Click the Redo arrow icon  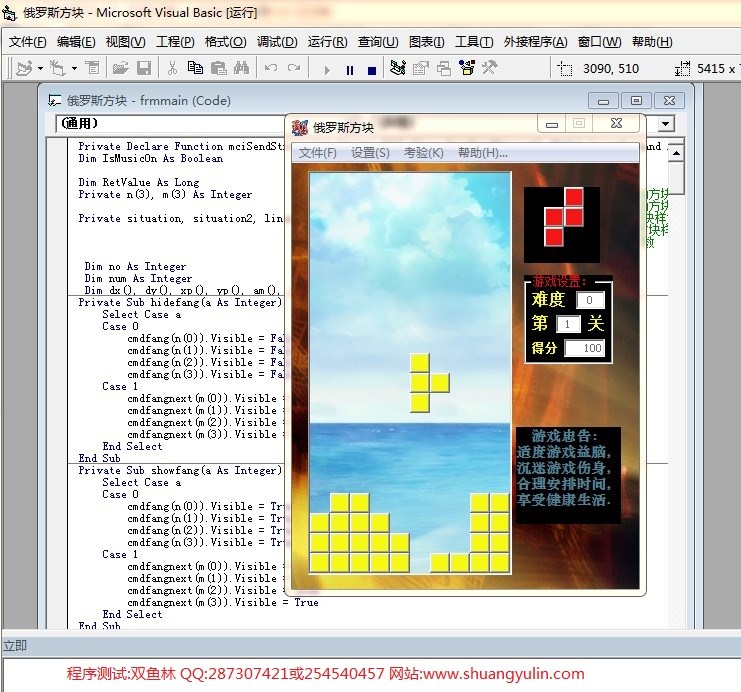tap(294, 68)
